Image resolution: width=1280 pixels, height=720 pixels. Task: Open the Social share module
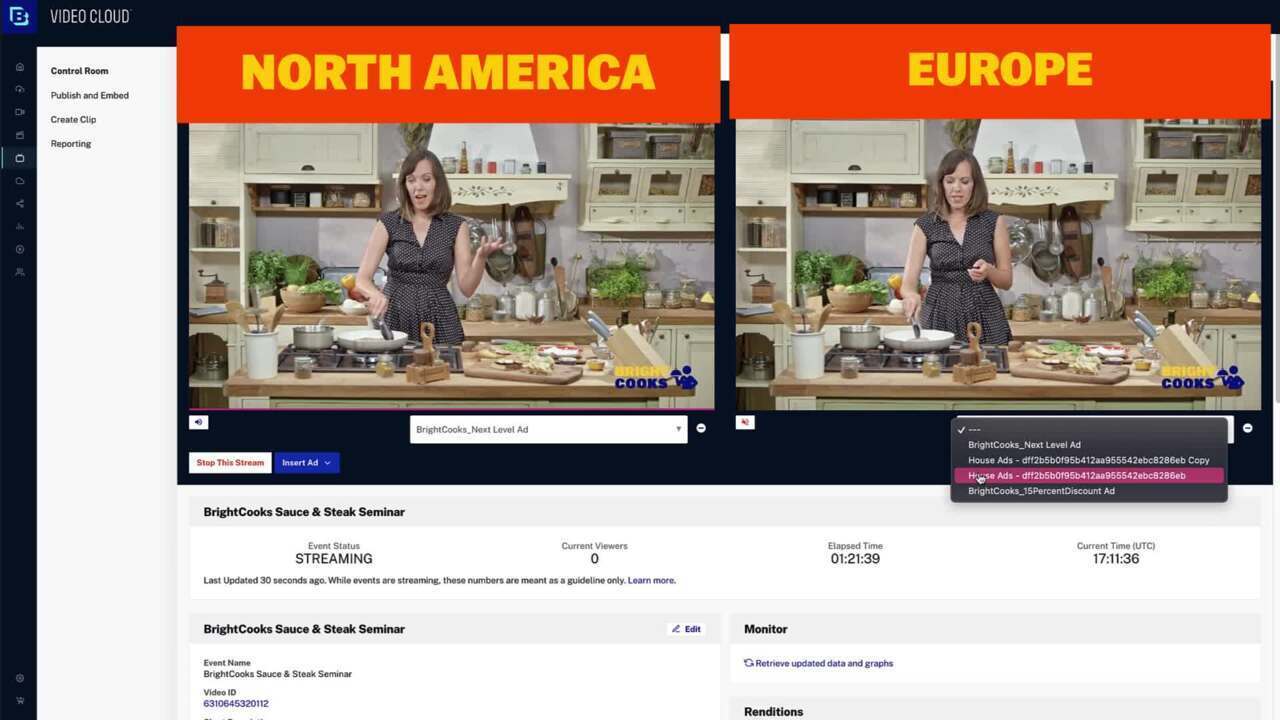[20, 203]
